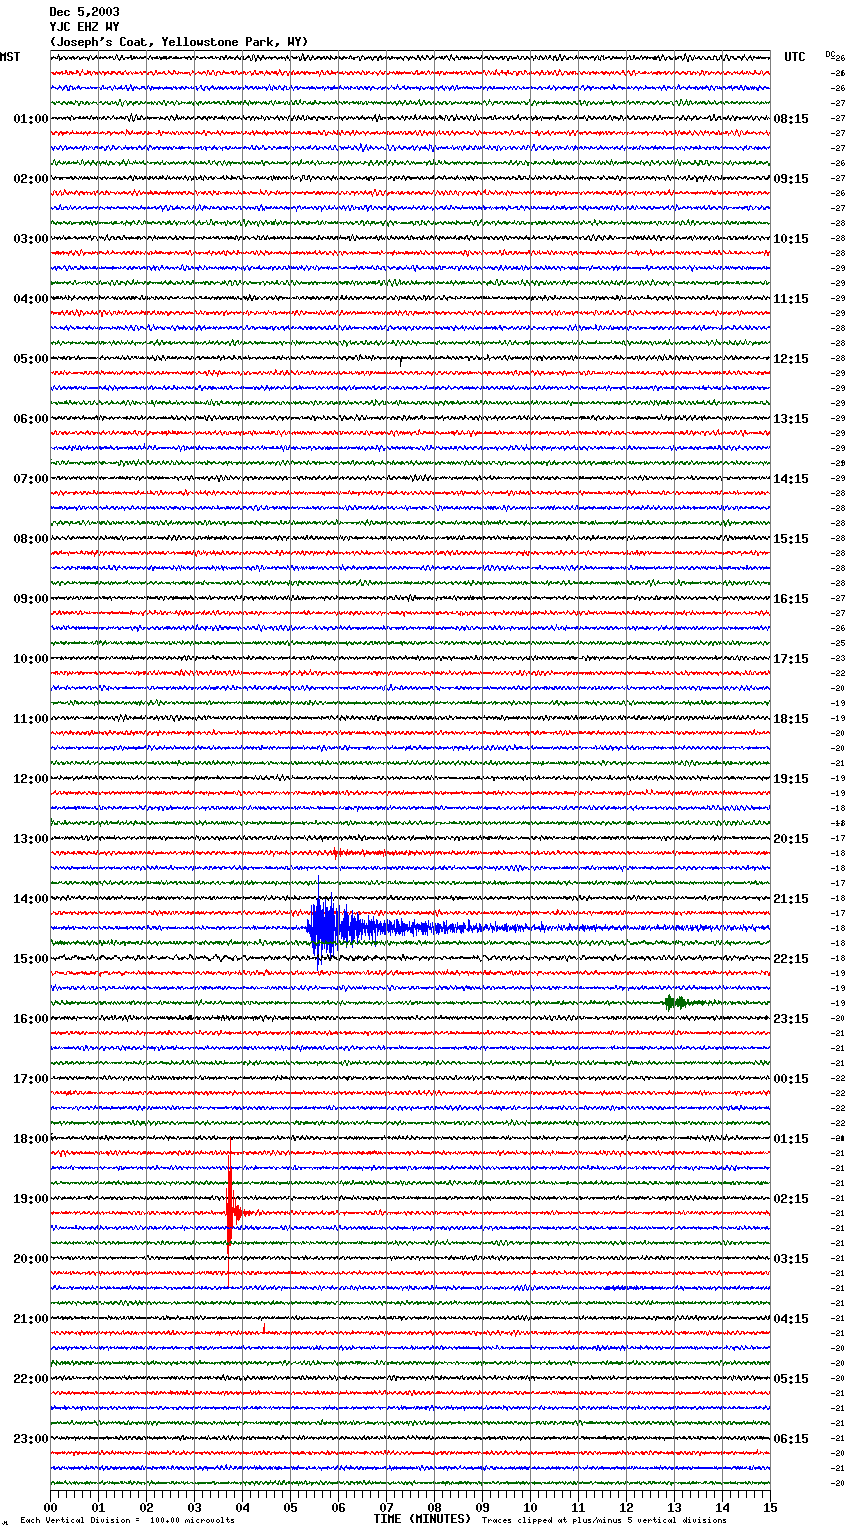Click the date label Dec 5,2003
Image resolution: width=850 pixels, height=1534 pixels.
84,12
